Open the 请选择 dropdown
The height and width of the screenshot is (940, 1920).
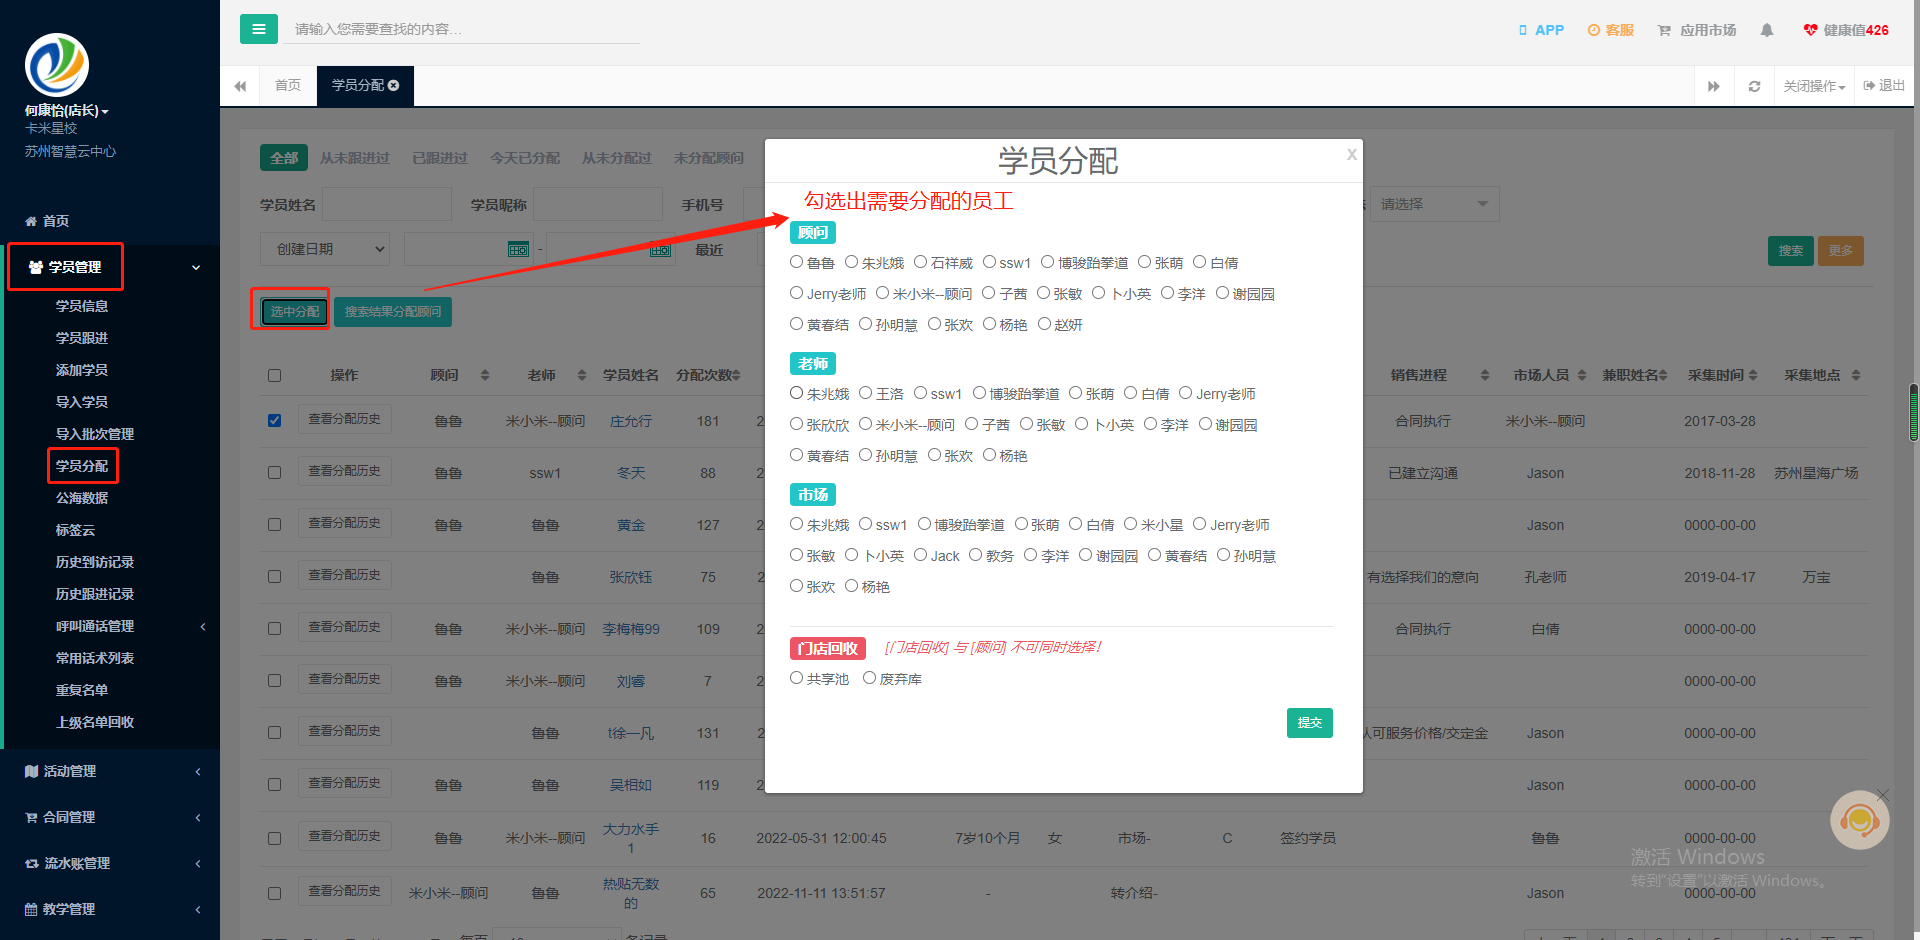[1435, 204]
